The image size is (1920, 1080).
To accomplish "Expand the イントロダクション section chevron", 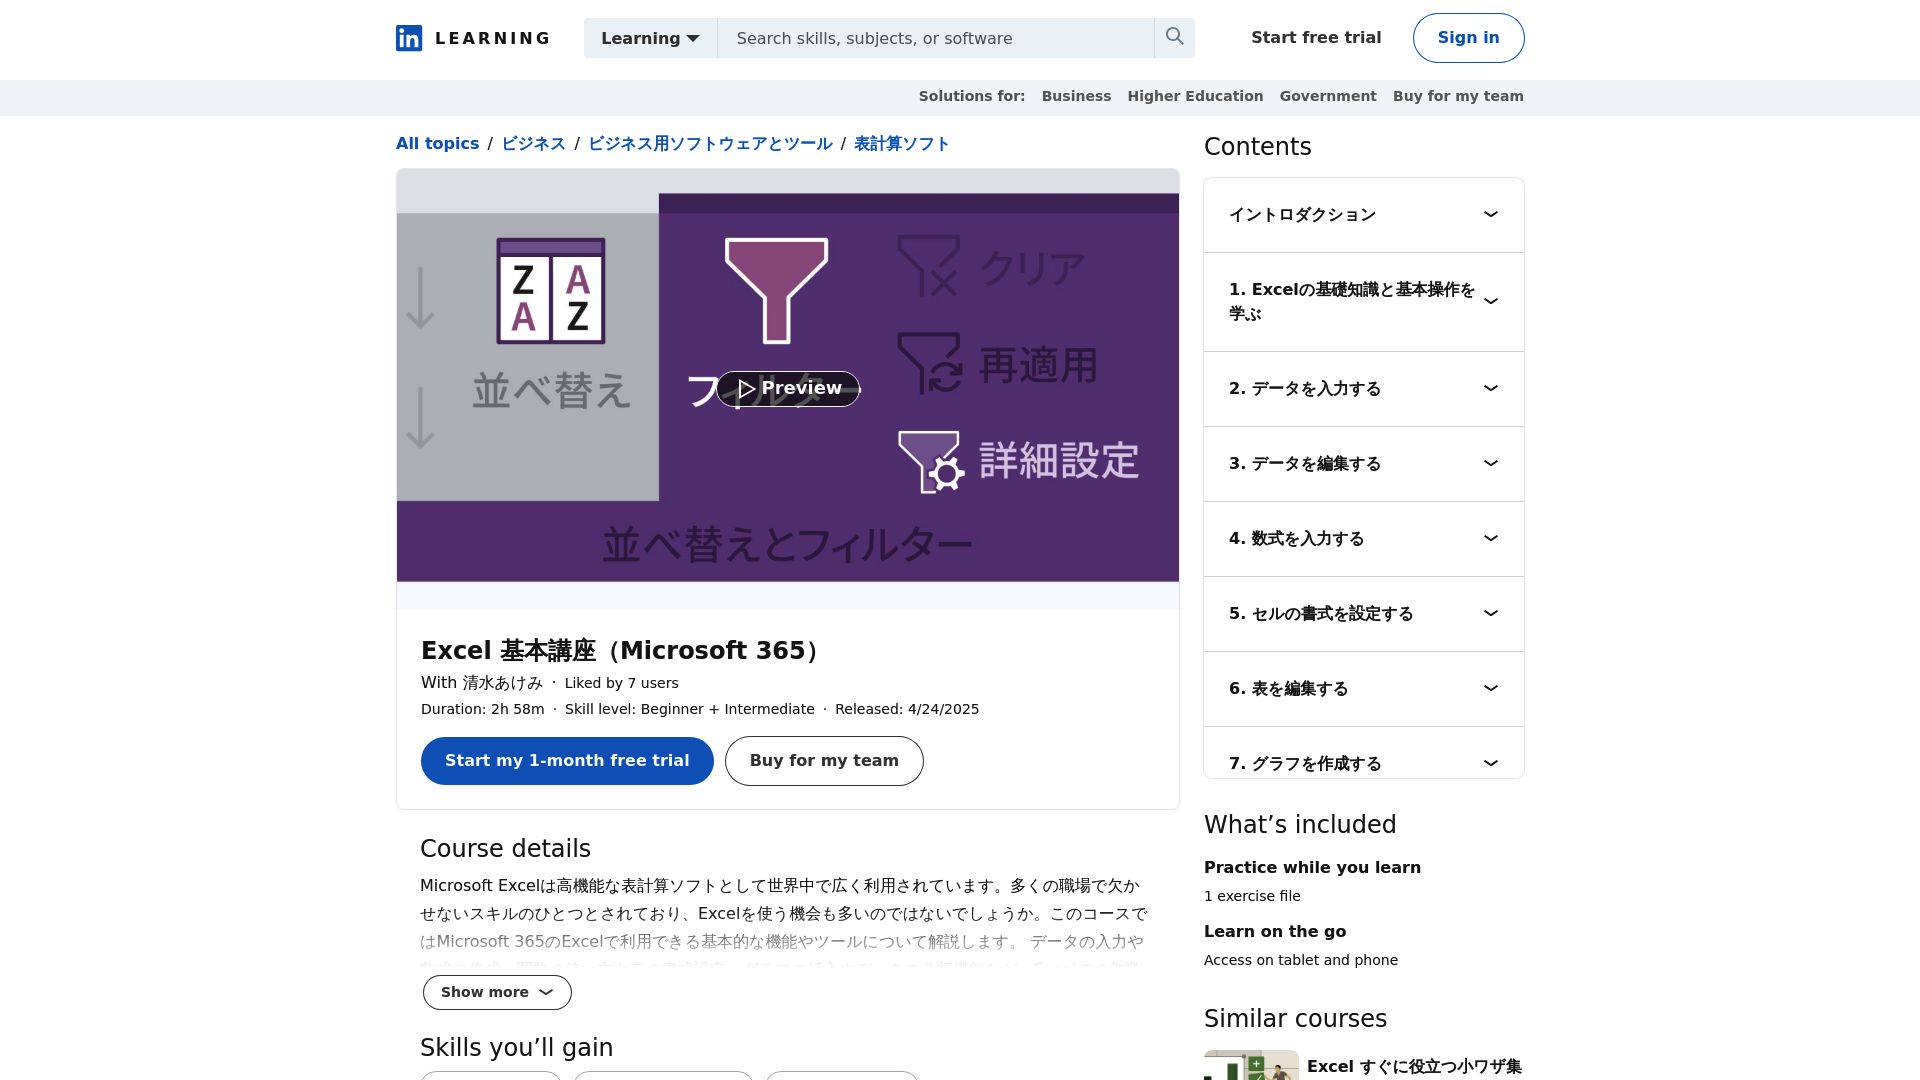I will [1490, 215].
